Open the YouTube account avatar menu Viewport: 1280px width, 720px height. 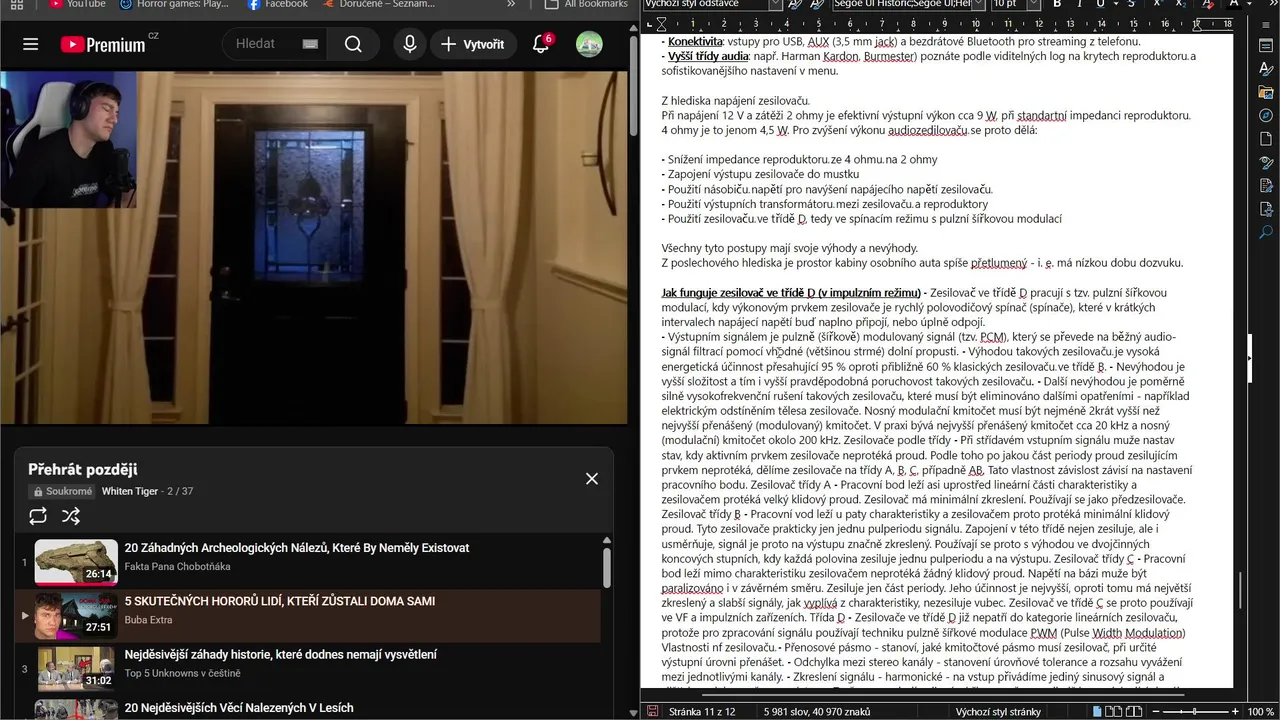tap(589, 44)
